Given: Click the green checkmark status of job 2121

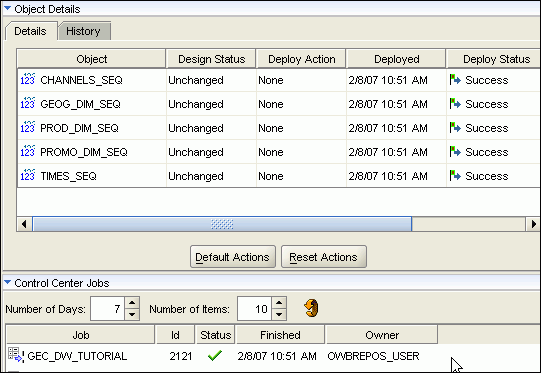Looking at the screenshot, I should click(215, 355).
